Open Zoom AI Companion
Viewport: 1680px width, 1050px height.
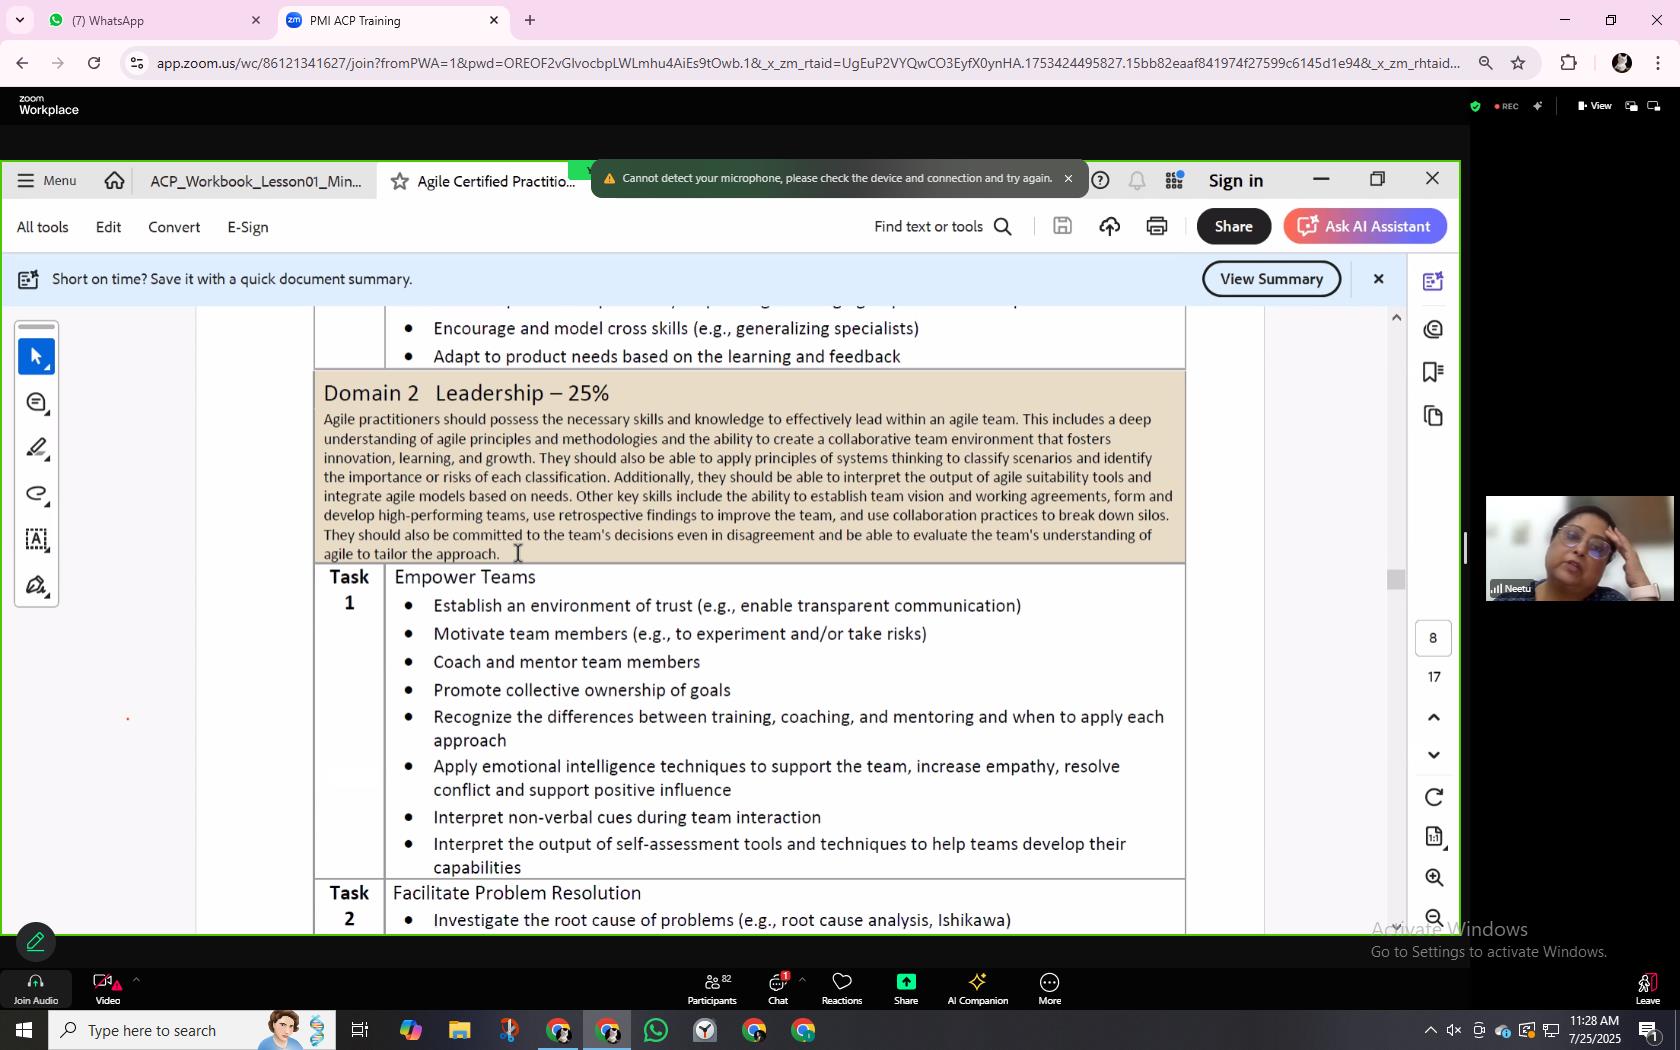click(x=977, y=988)
